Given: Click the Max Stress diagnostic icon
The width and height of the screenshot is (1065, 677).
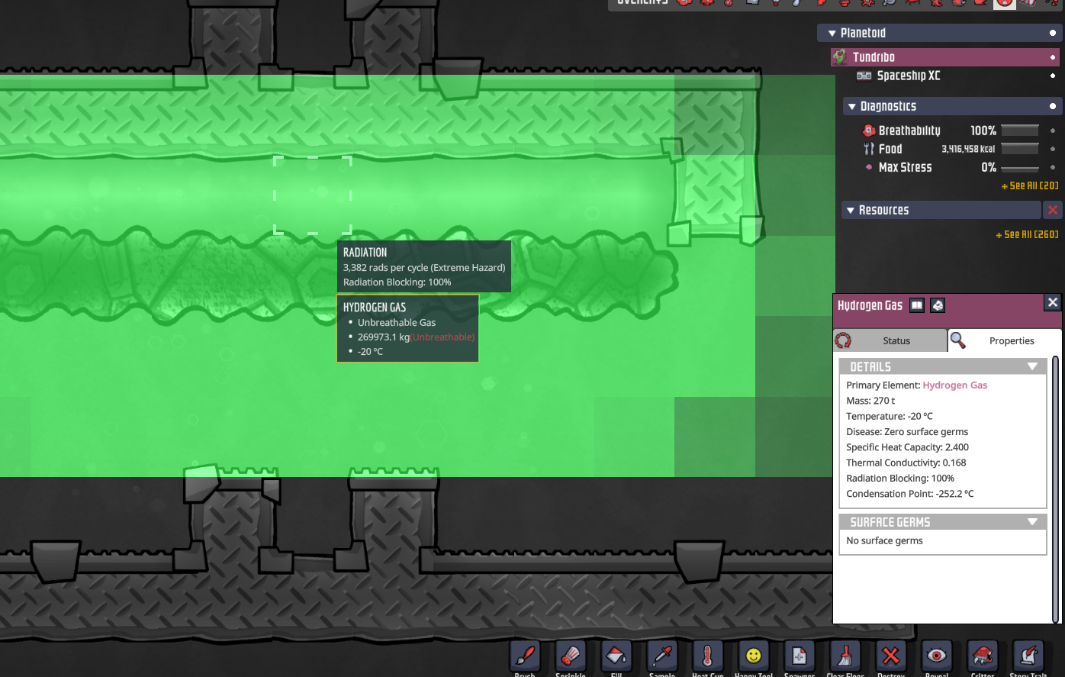Looking at the screenshot, I should pyautogui.click(x=869, y=167).
